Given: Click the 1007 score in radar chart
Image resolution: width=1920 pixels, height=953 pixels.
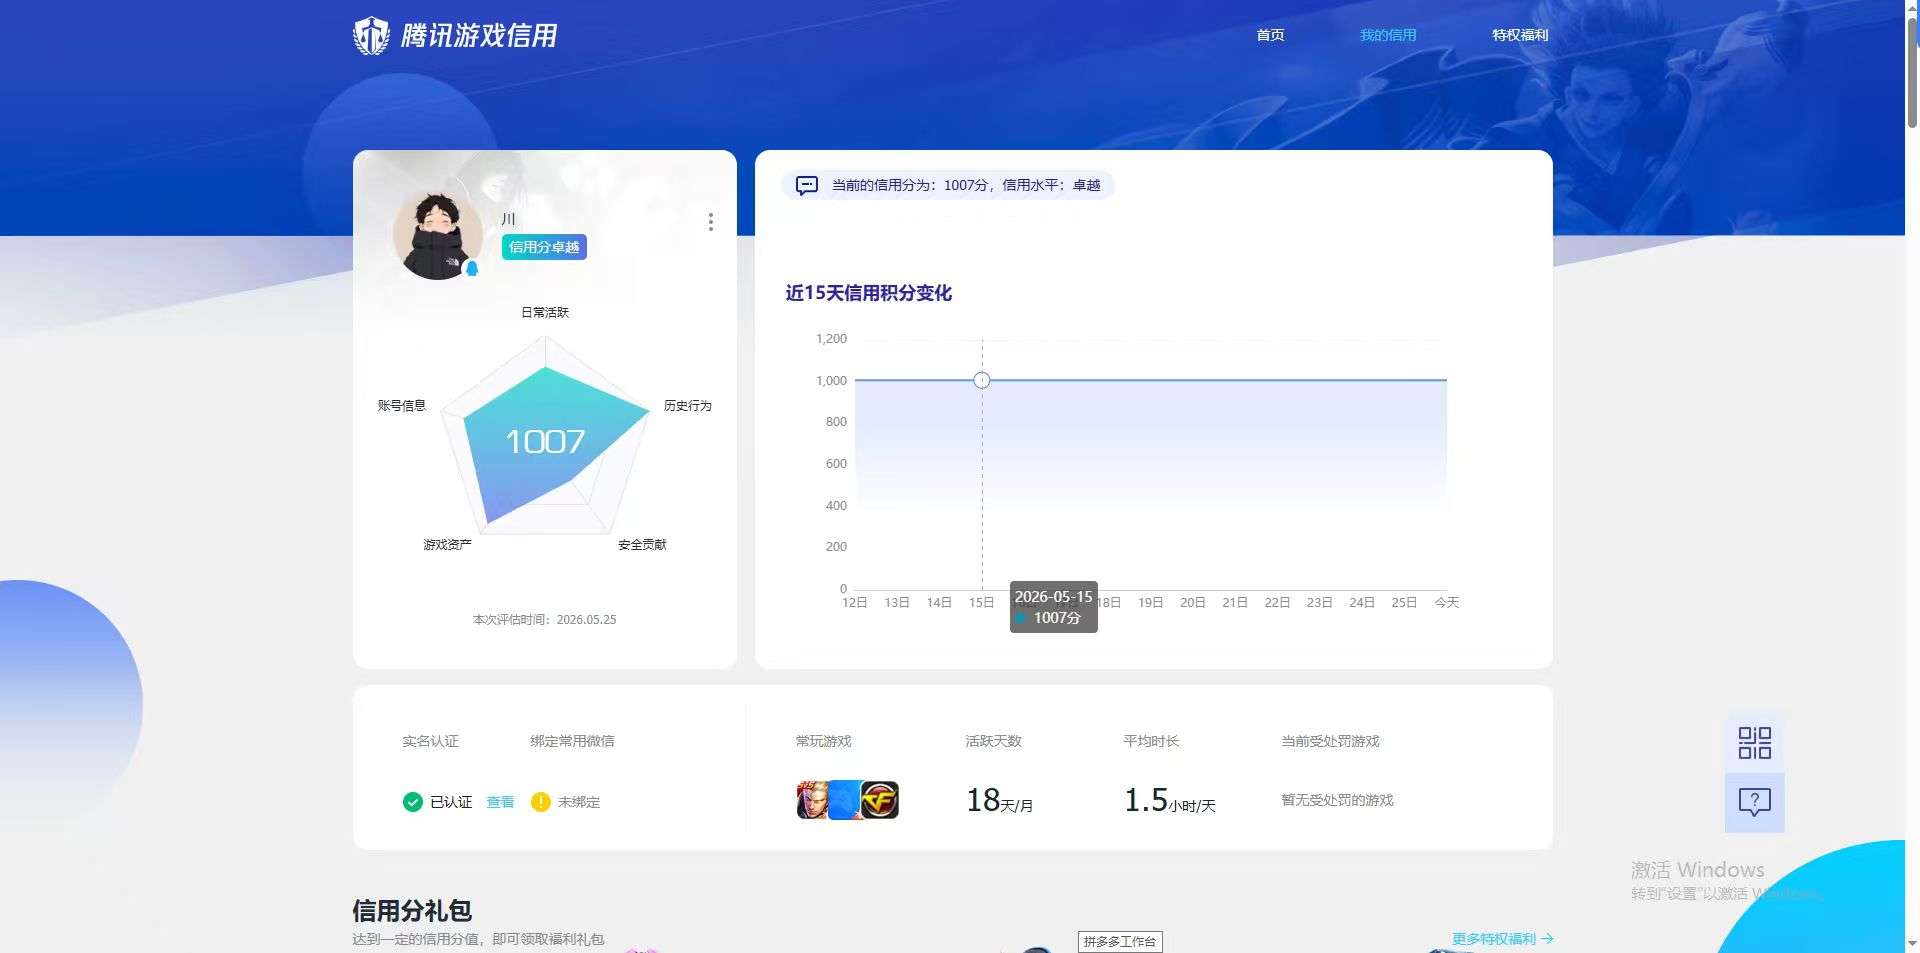Looking at the screenshot, I should click(x=545, y=441).
